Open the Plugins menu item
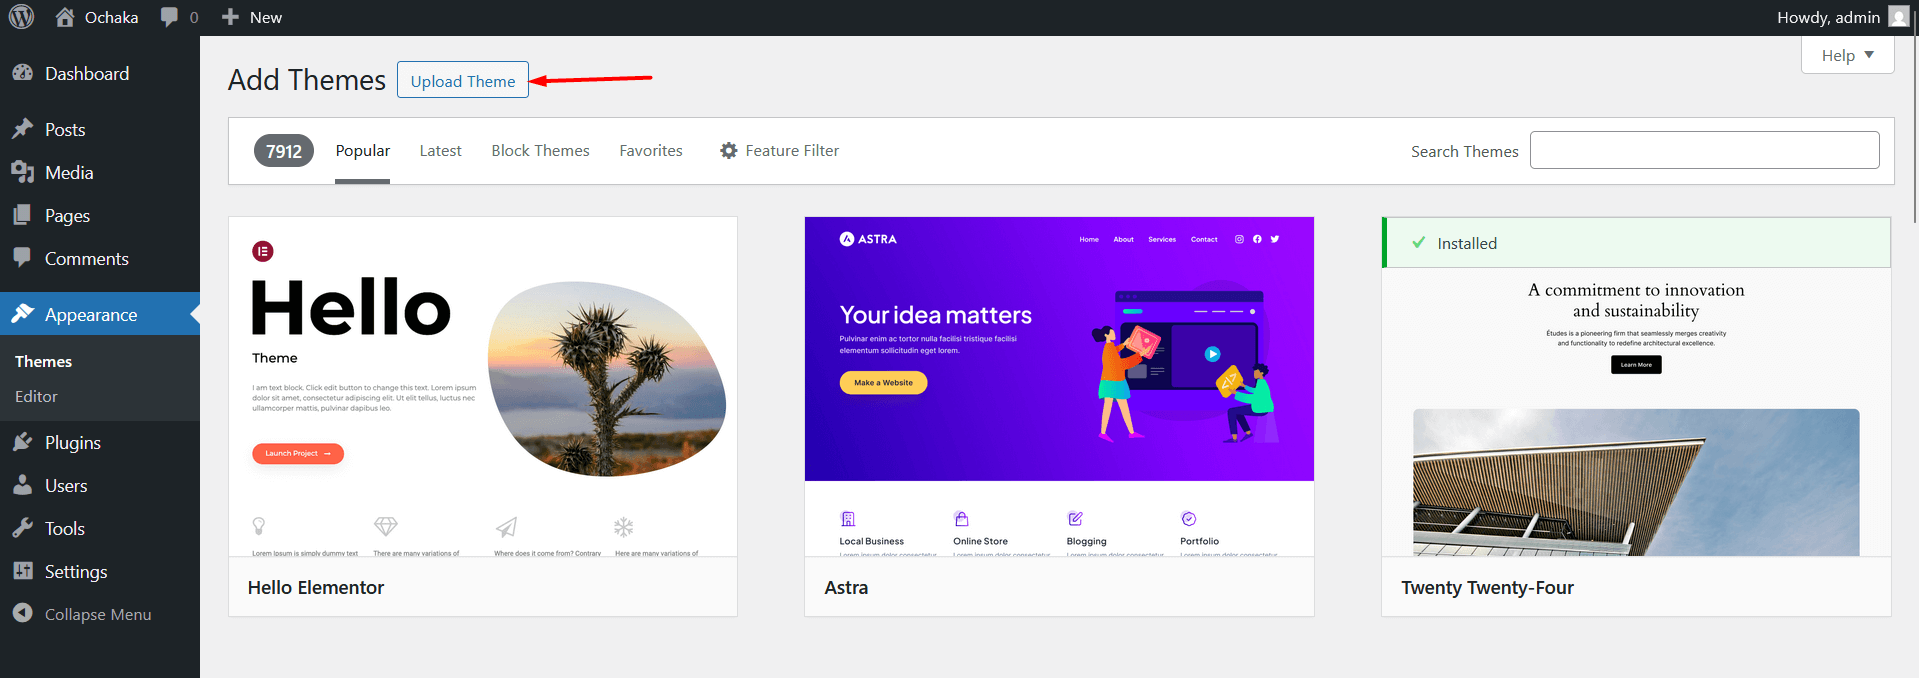Image resolution: width=1919 pixels, height=678 pixels. pos(72,443)
